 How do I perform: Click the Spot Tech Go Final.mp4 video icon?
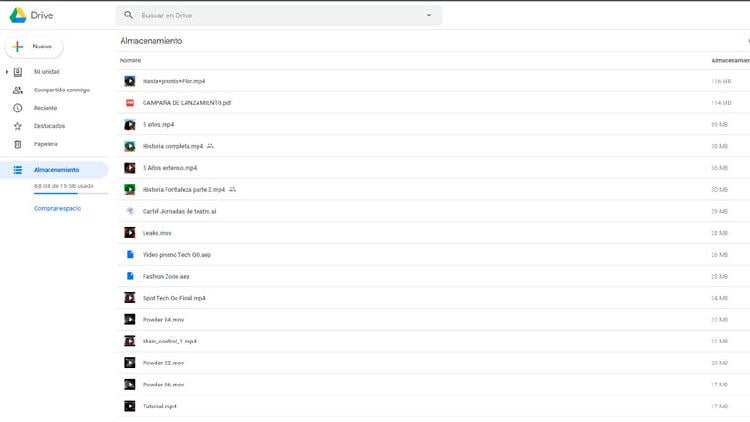point(130,298)
